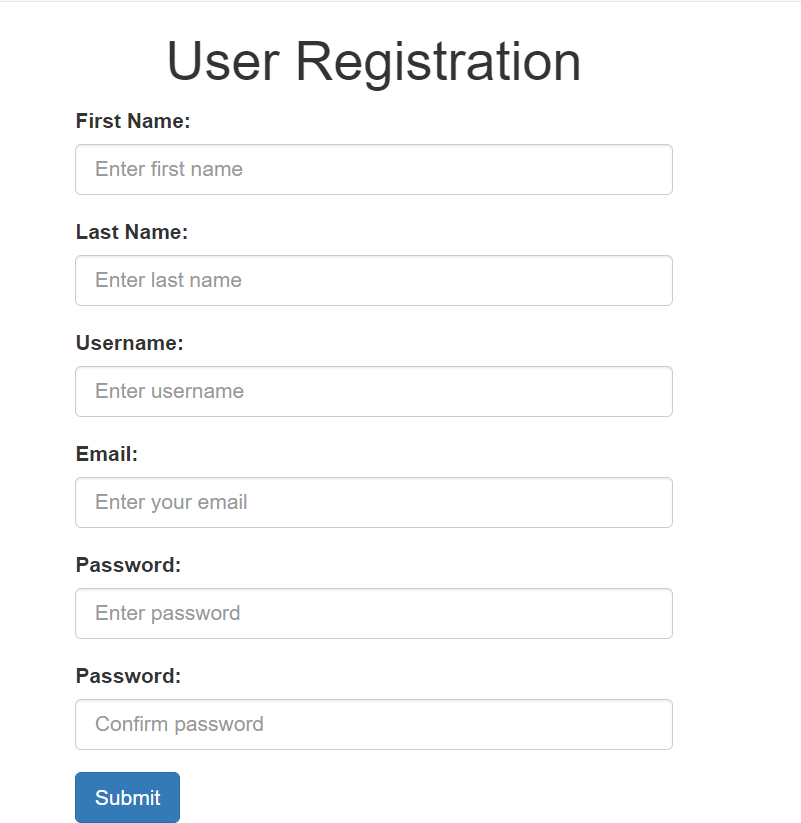Click the Last Name label
801x823 pixels.
tap(131, 232)
